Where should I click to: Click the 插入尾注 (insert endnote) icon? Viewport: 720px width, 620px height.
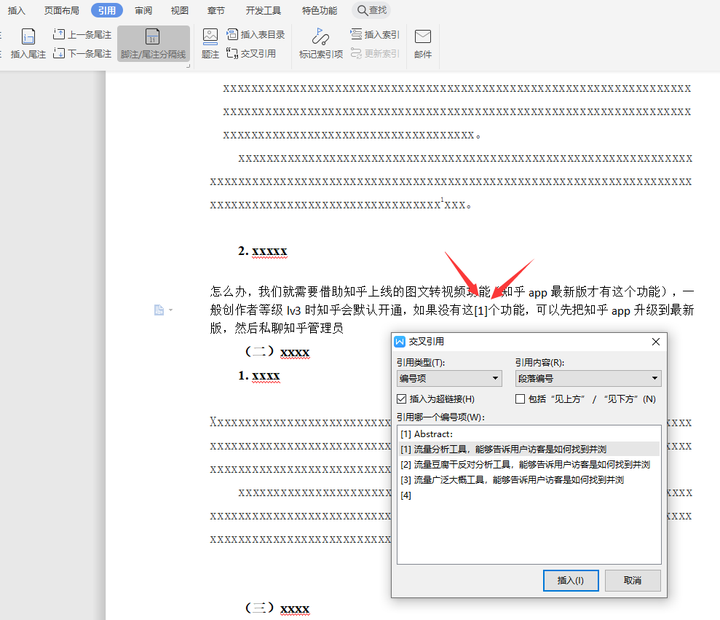coord(28,36)
